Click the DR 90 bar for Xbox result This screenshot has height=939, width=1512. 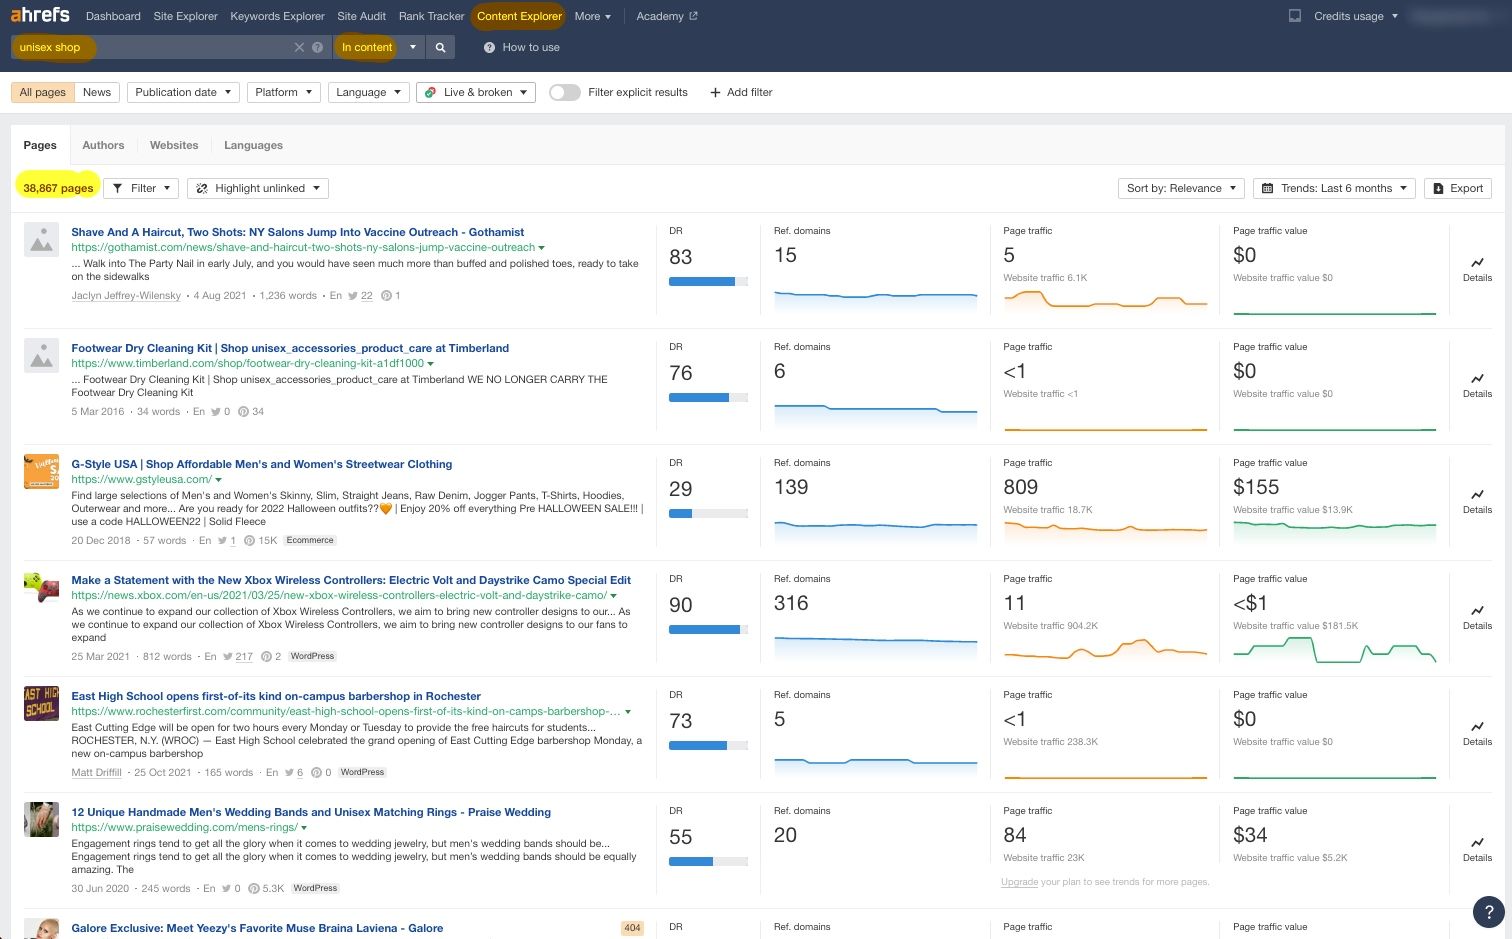point(708,629)
